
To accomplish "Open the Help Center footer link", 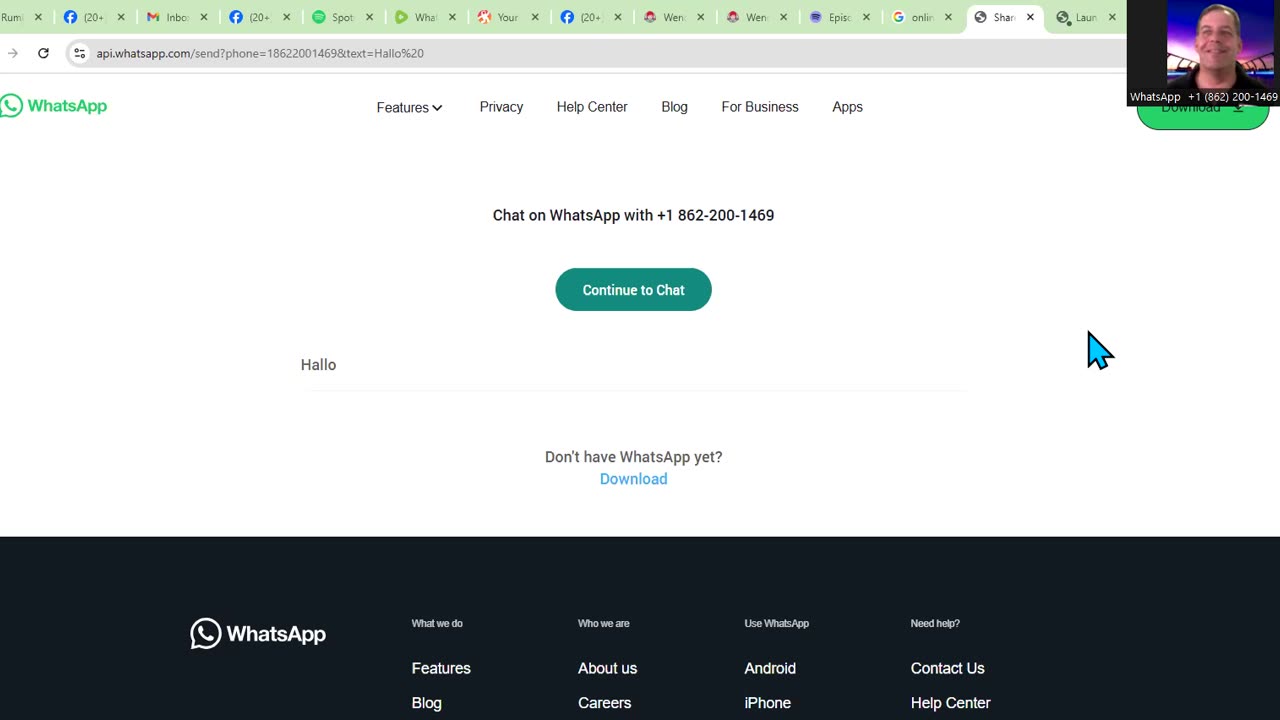I will [950, 703].
